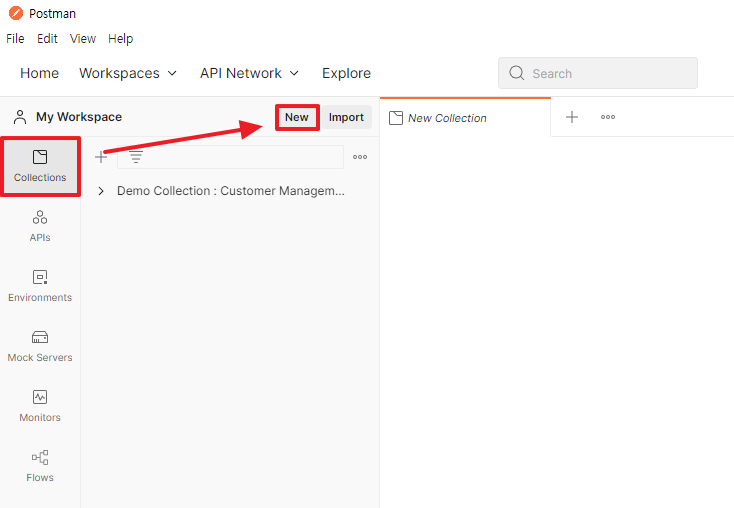Click the My Workspace title
Viewport: 734px width, 508px height.
[79, 117]
